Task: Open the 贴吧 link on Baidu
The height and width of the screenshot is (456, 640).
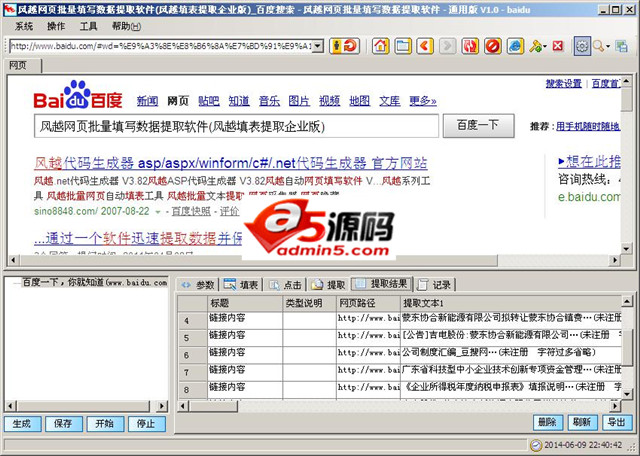Action: coord(209,101)
